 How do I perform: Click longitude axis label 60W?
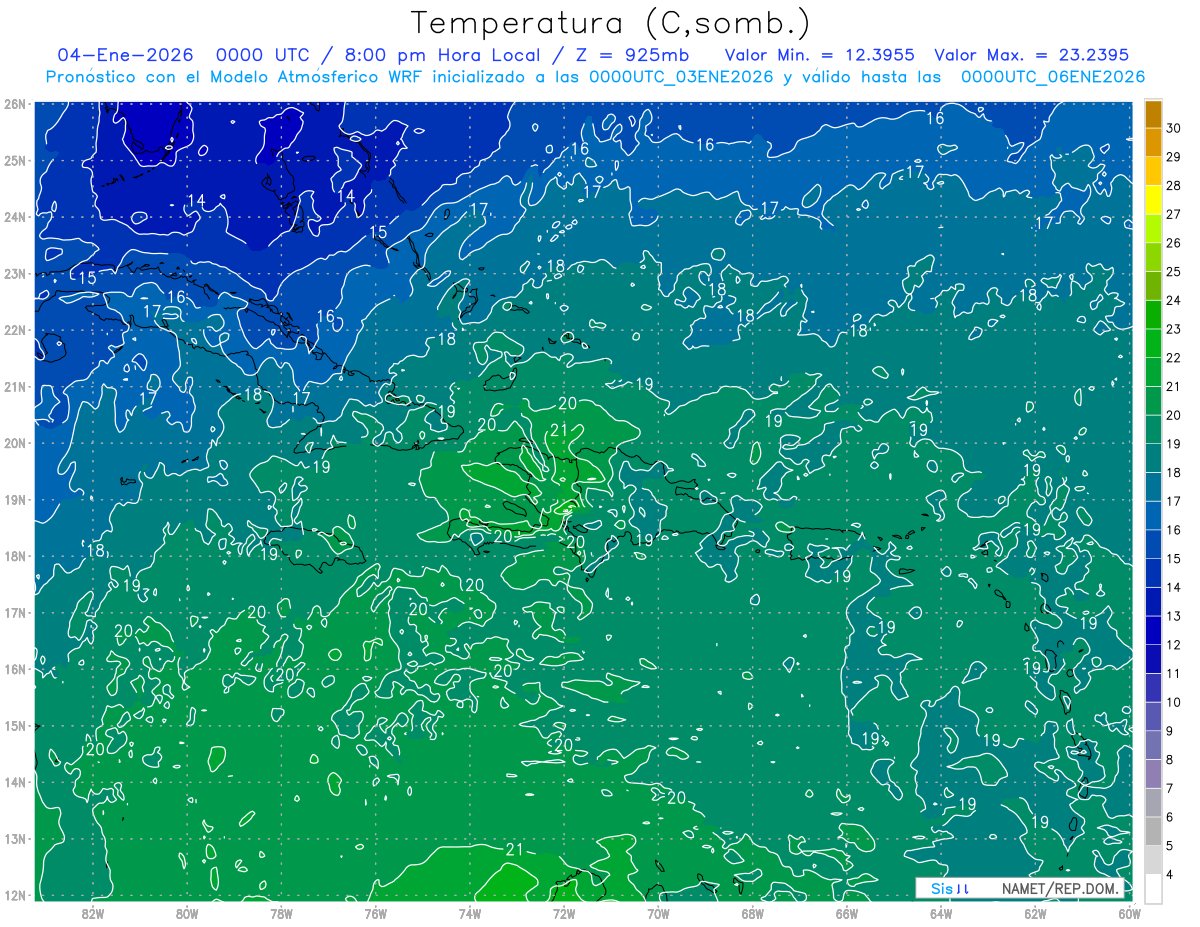[x=1129, y=912]
